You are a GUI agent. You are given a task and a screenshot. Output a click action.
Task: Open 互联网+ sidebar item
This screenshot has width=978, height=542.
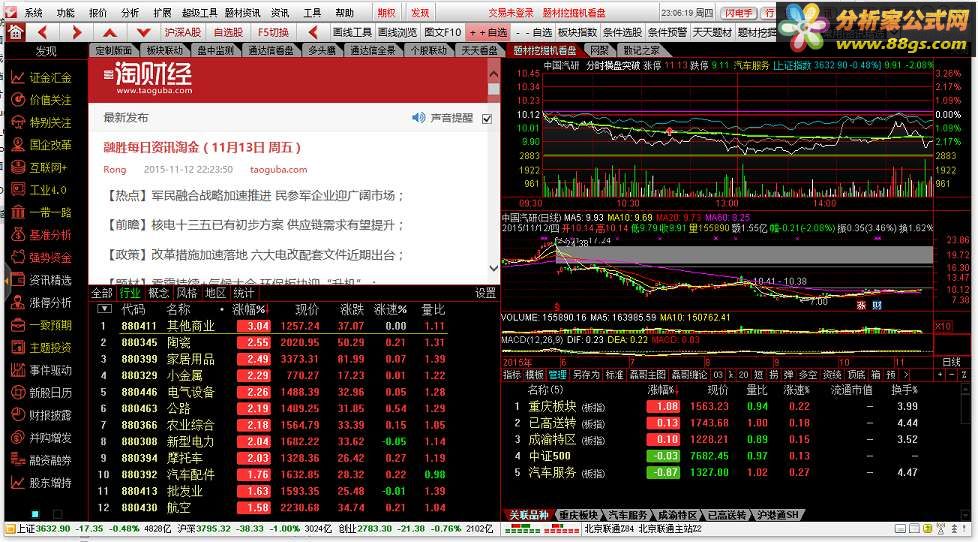pyautogui.click(x=39, y=168)
